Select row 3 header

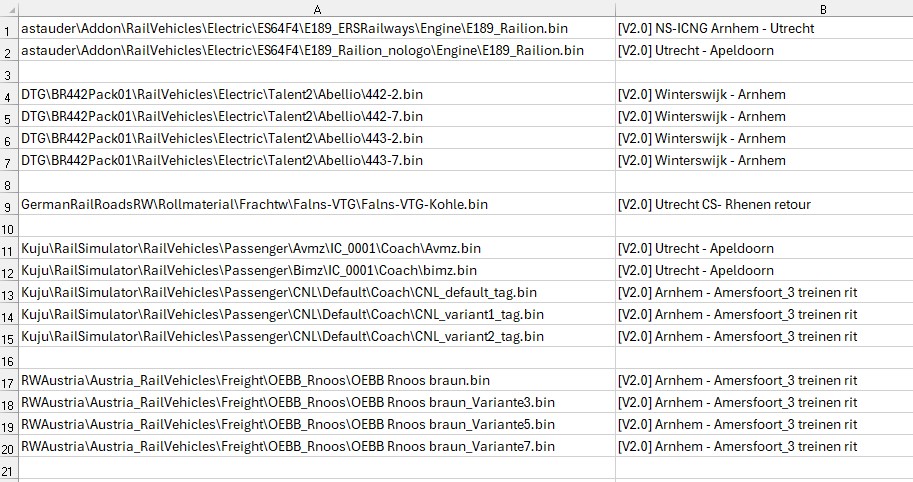click(9, 72)
